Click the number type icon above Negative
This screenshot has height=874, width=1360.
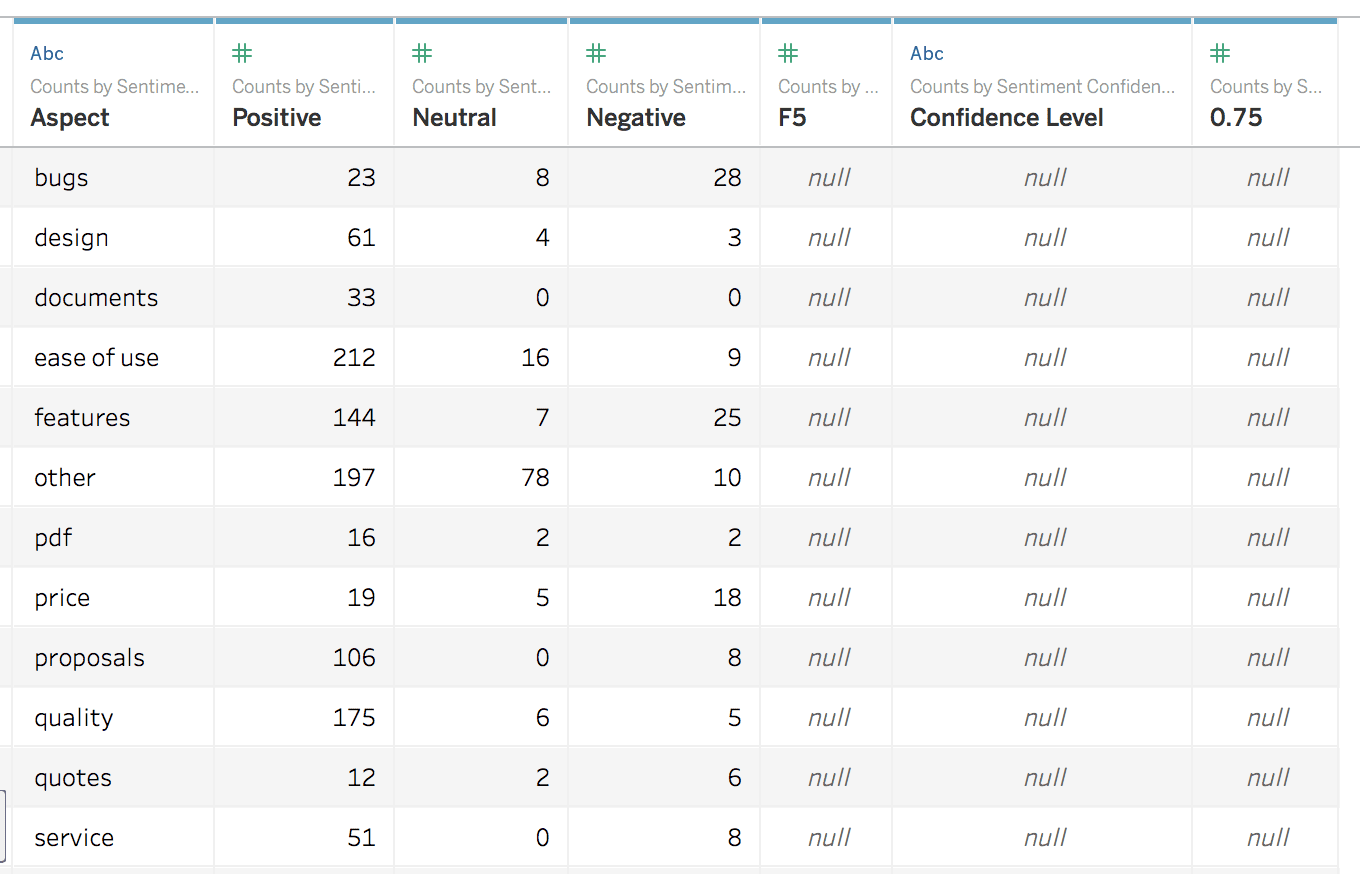[x=596, y=54]
